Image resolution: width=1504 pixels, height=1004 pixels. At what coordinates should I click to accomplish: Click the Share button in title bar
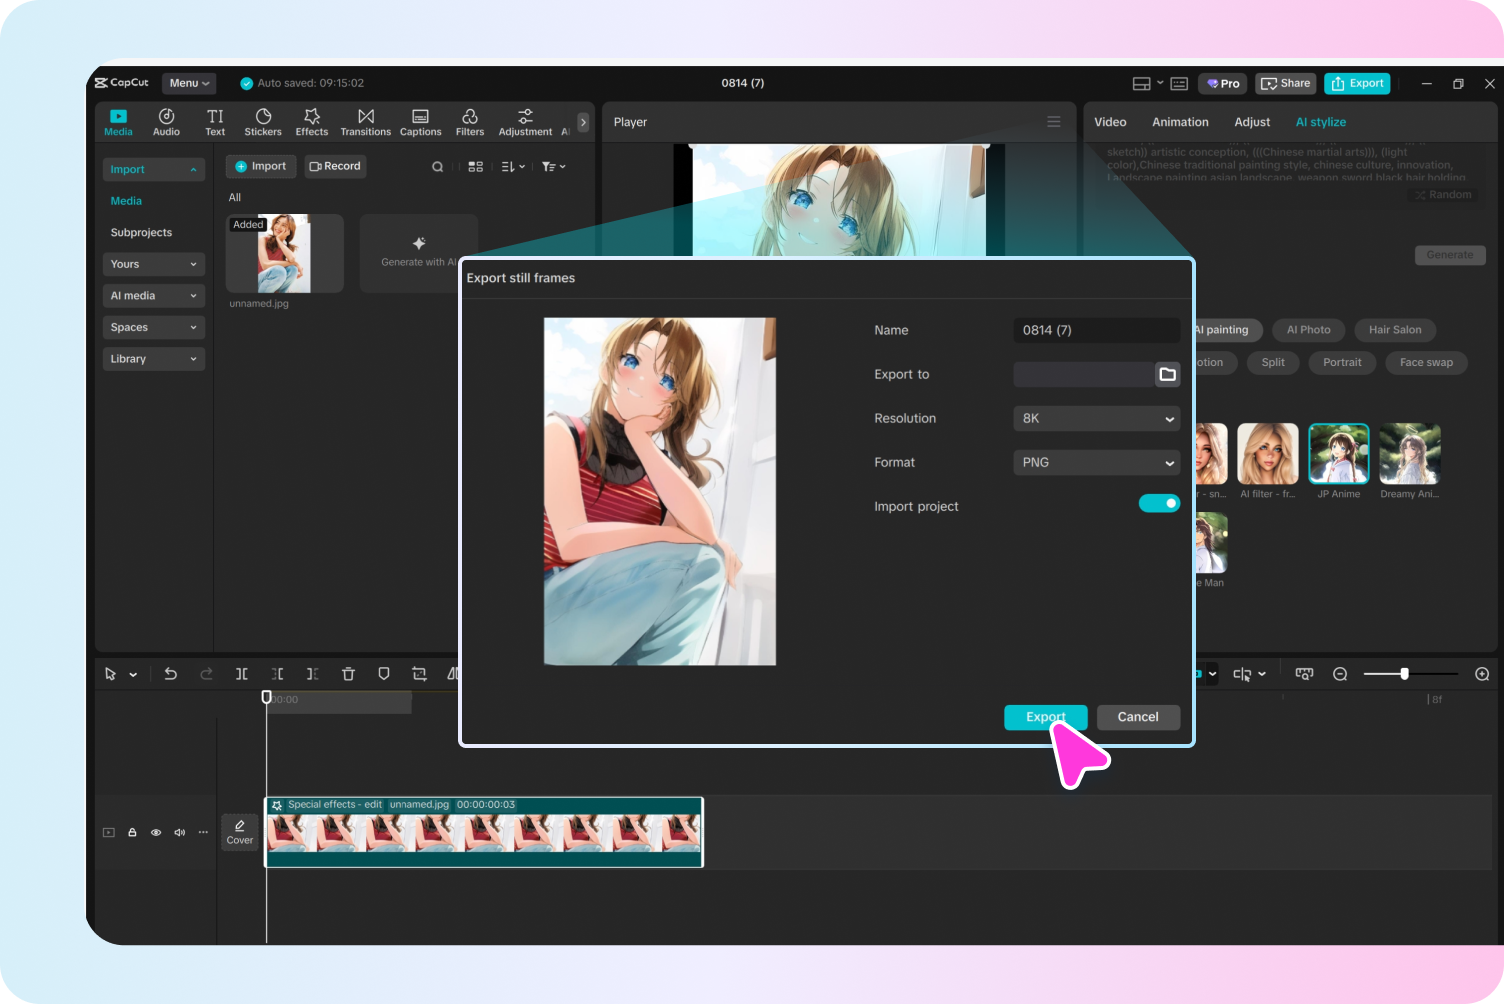coord(1286,84)
